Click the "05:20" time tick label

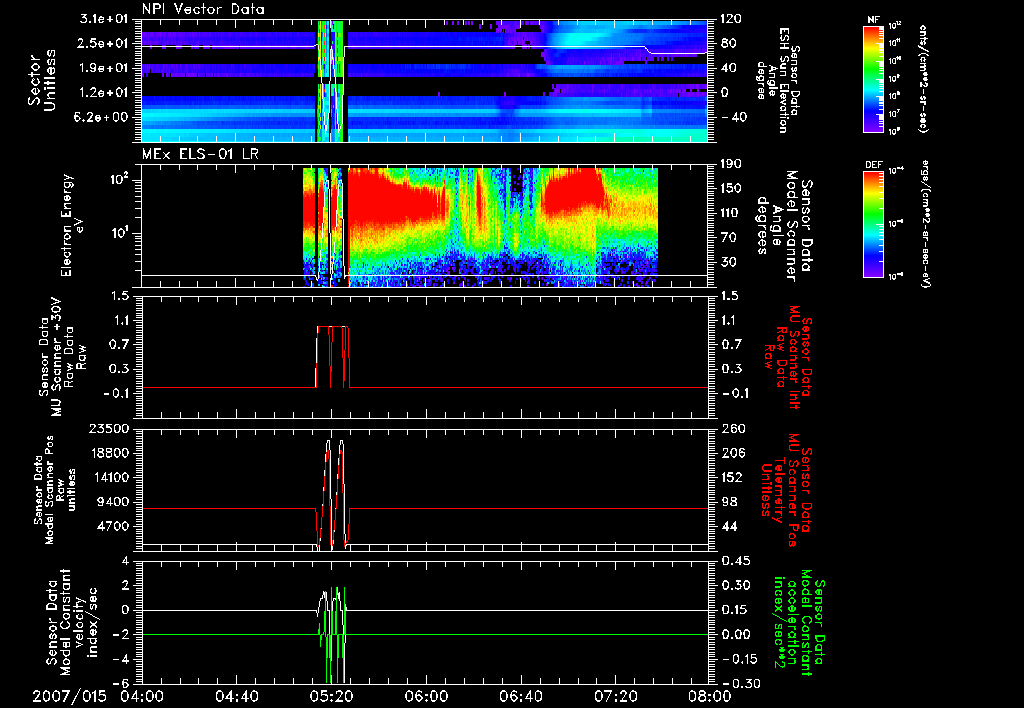click(x=331, y=696)
